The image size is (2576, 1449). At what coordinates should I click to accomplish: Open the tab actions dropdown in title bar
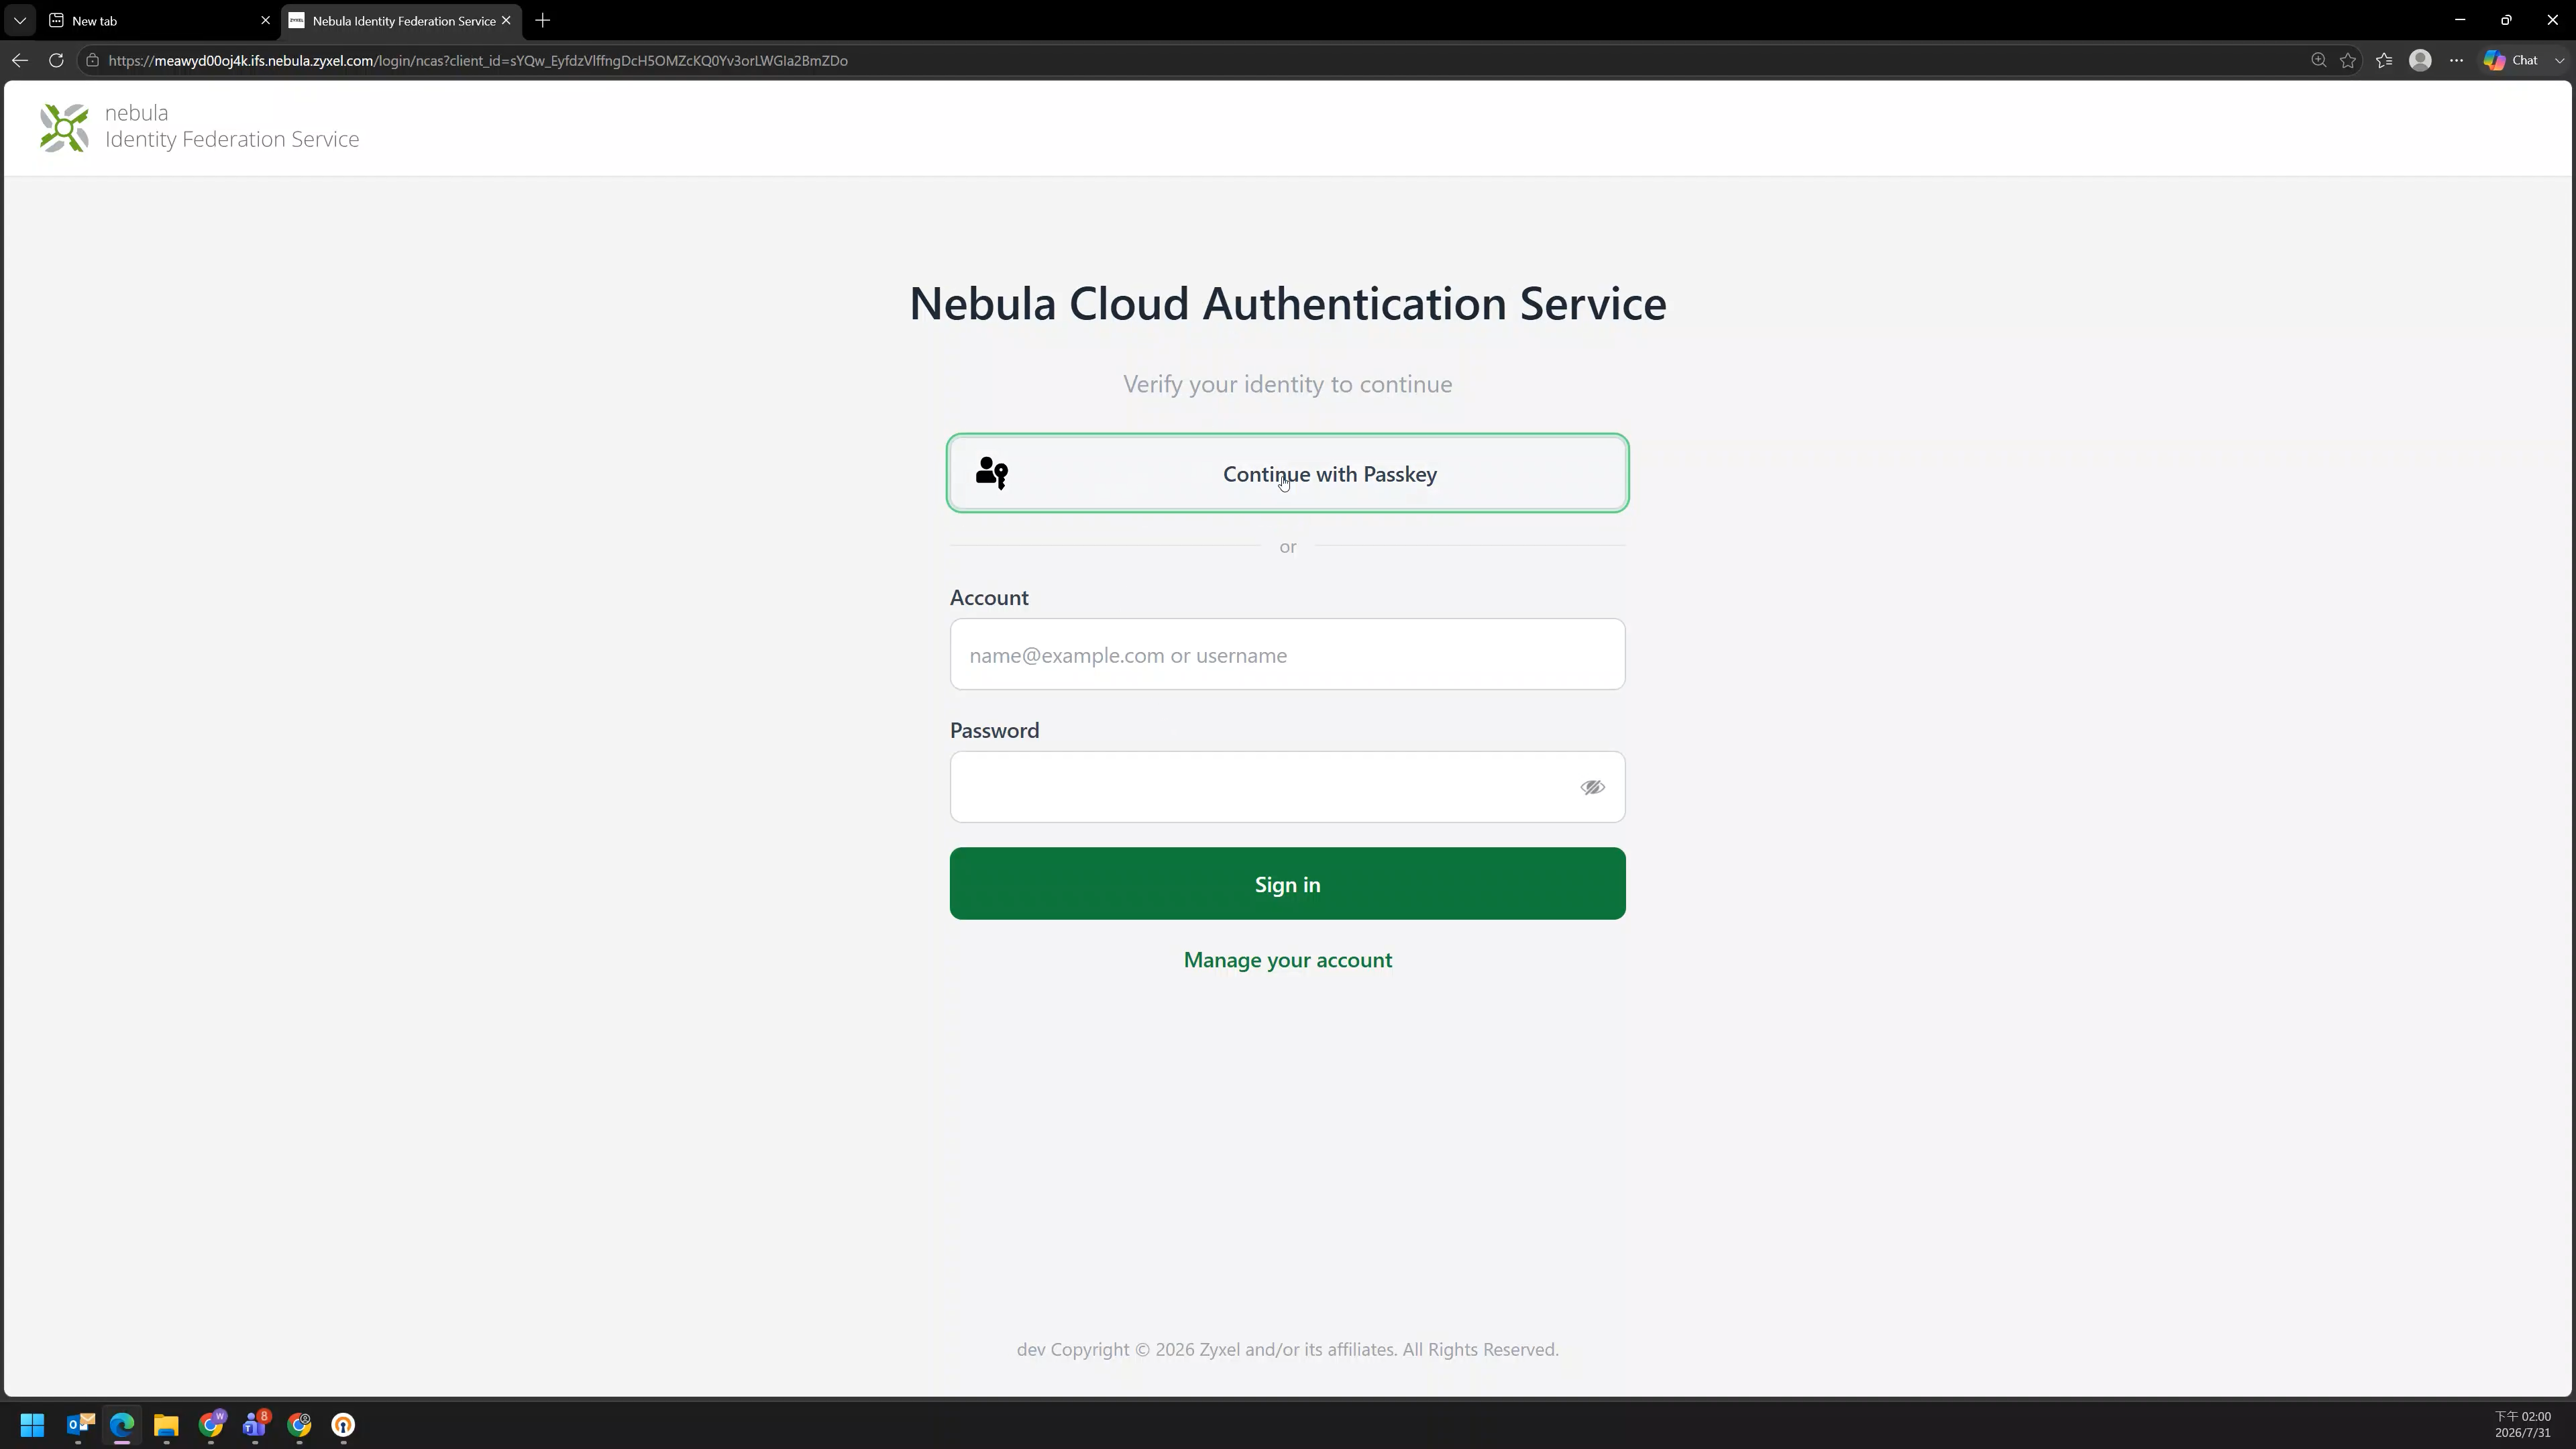pos(20,20)
